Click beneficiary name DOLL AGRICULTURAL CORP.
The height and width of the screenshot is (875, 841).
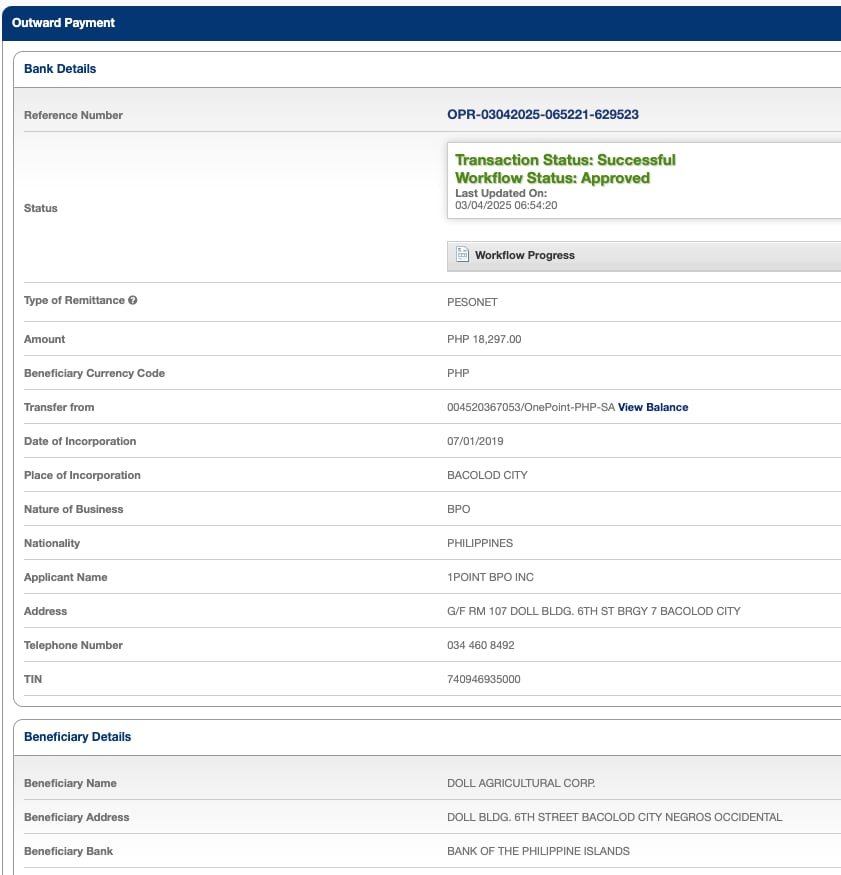click(x=521, y=783)
